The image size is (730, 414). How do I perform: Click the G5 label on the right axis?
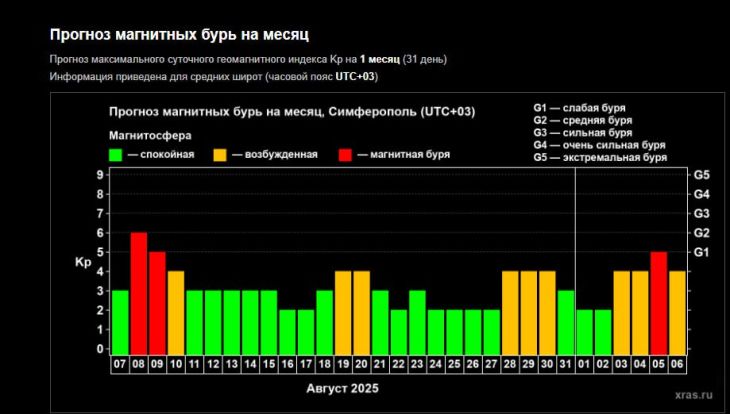(701, 175)
